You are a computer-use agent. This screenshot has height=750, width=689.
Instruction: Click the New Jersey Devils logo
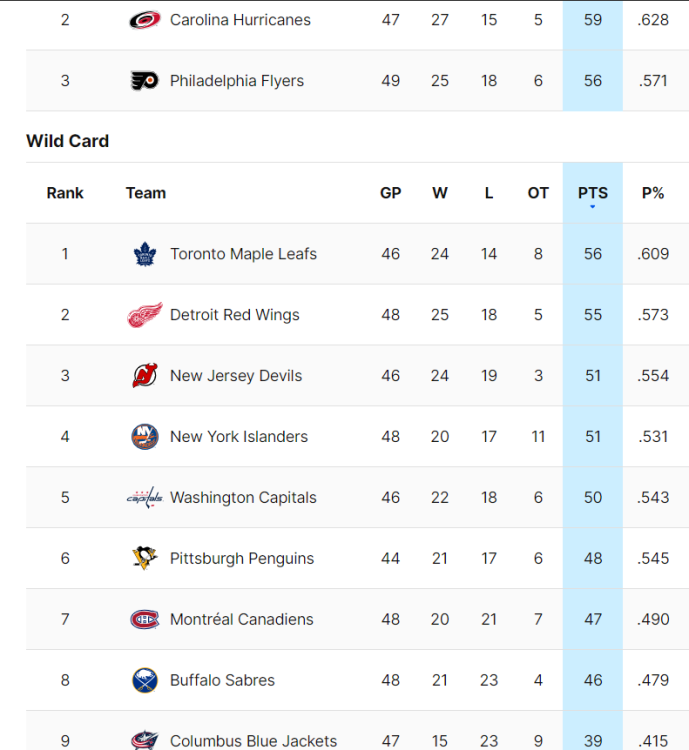[145, 376]
